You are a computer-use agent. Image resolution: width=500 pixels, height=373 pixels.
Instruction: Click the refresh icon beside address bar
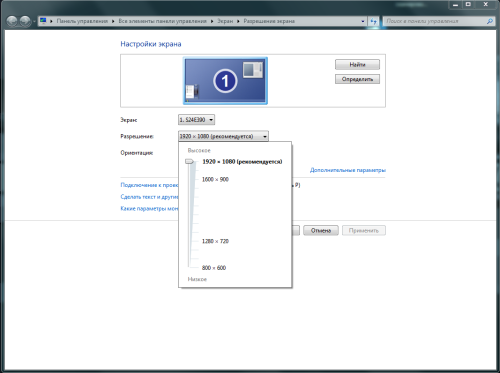pyautogui.click(x=374, y=21)
